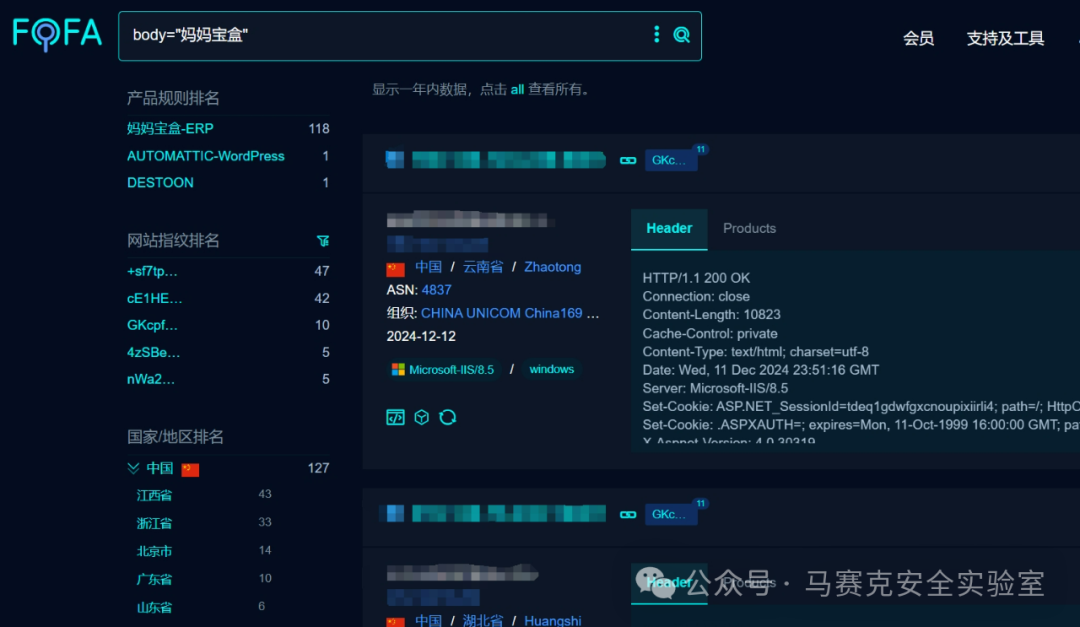Image resolution: width=1080 pixels, height=627 pixels.
Task: Filter by DESTOON product
Action: (x=160, y=183)
